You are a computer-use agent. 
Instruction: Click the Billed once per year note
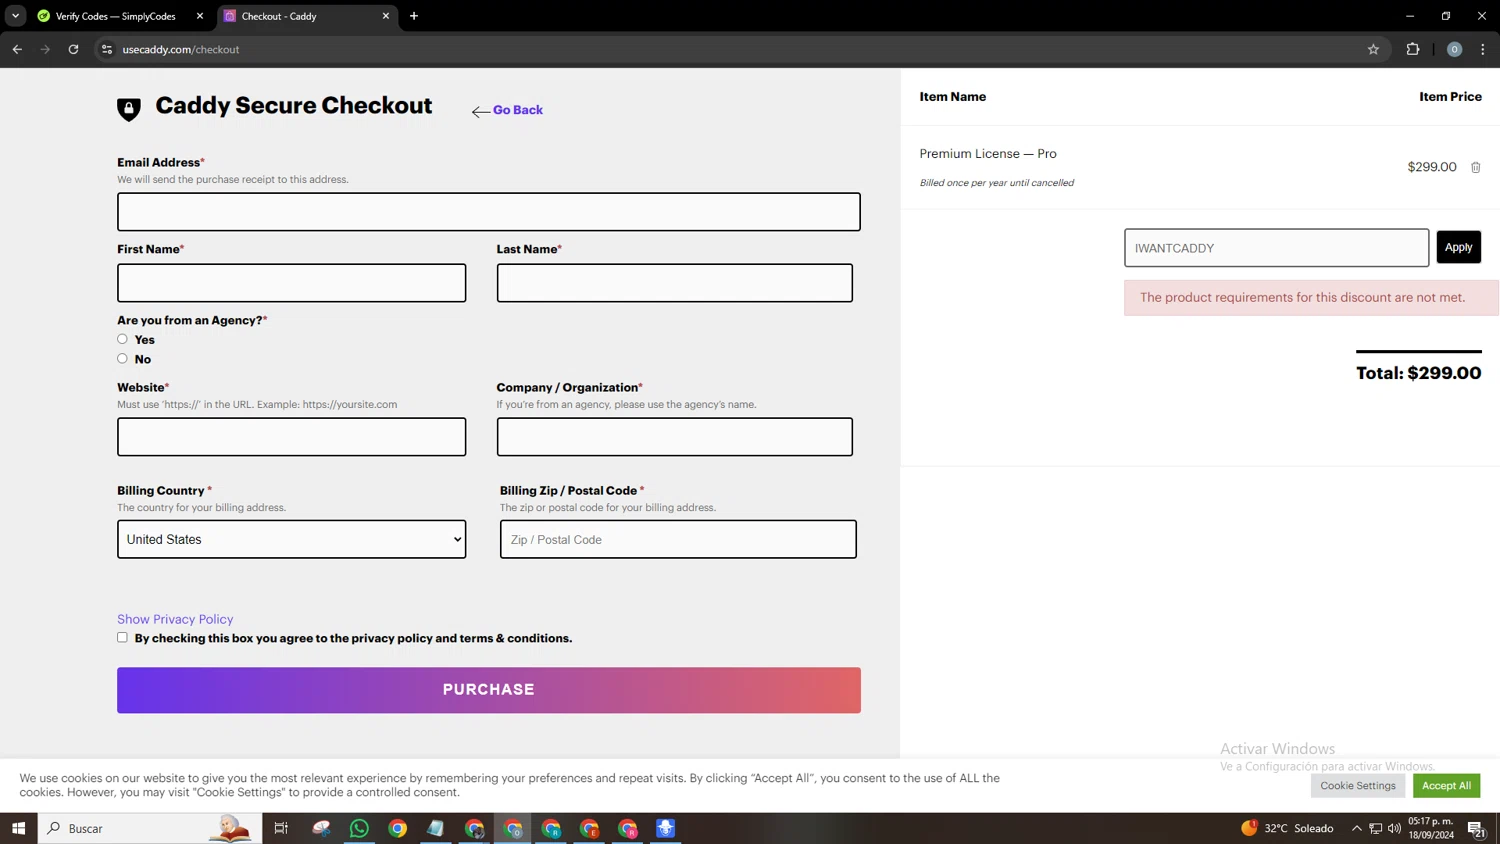[996, 183]
